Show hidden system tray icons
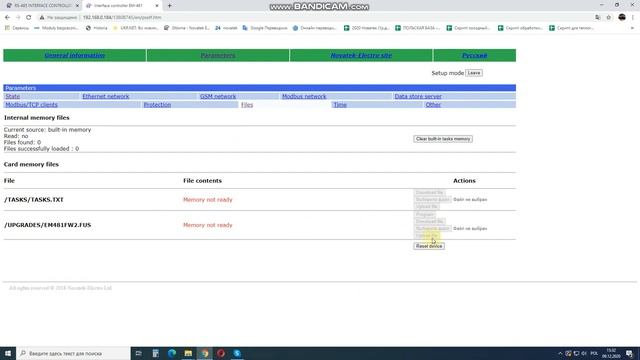The height and width of the screenshot is (360, 640). coord(560,353)
